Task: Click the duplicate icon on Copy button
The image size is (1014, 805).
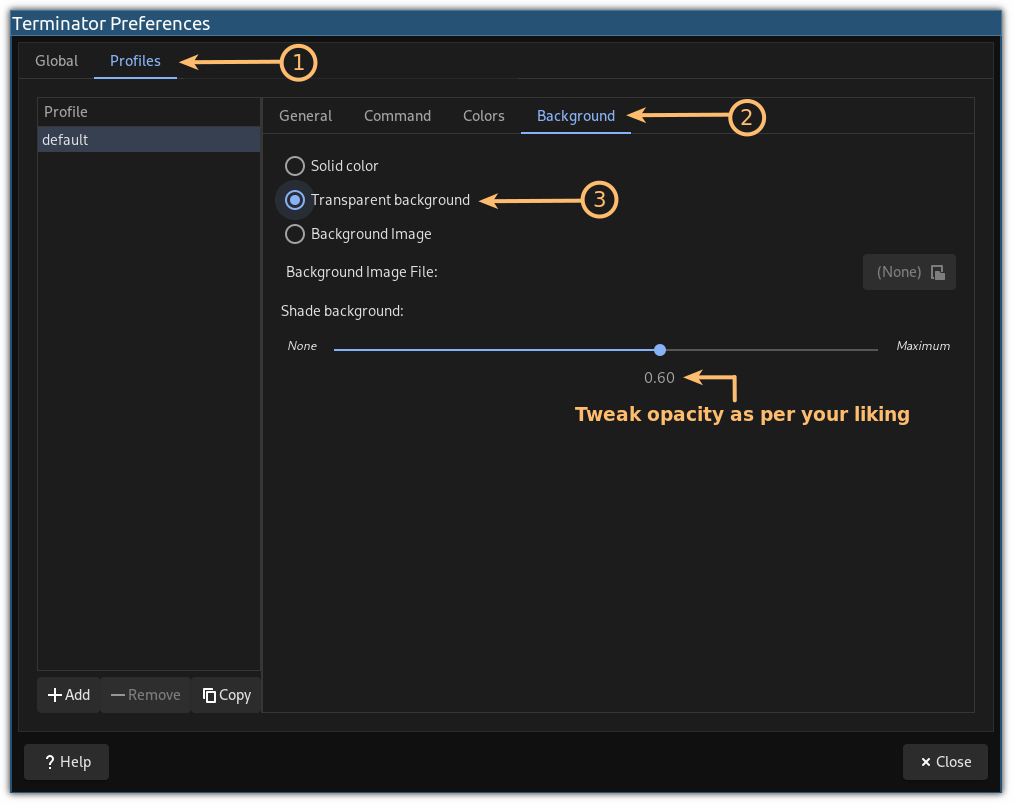Action: [x=208, y=695]
